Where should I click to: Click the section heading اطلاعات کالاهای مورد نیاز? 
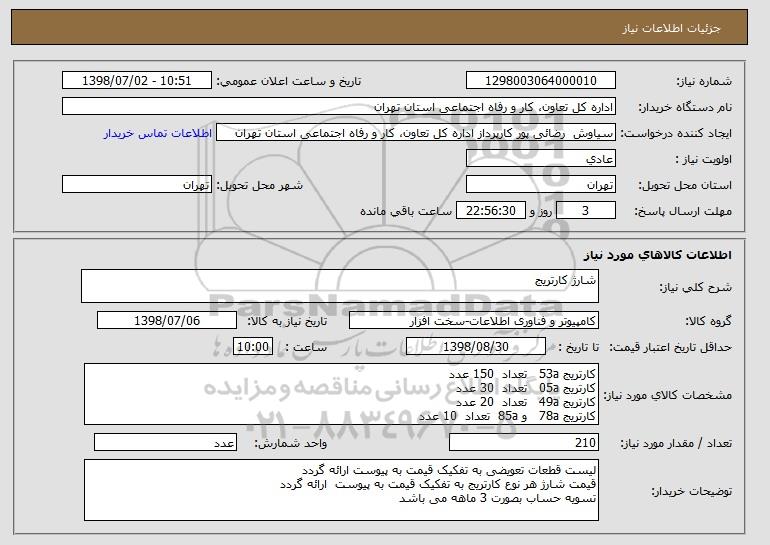coord(658,254)
